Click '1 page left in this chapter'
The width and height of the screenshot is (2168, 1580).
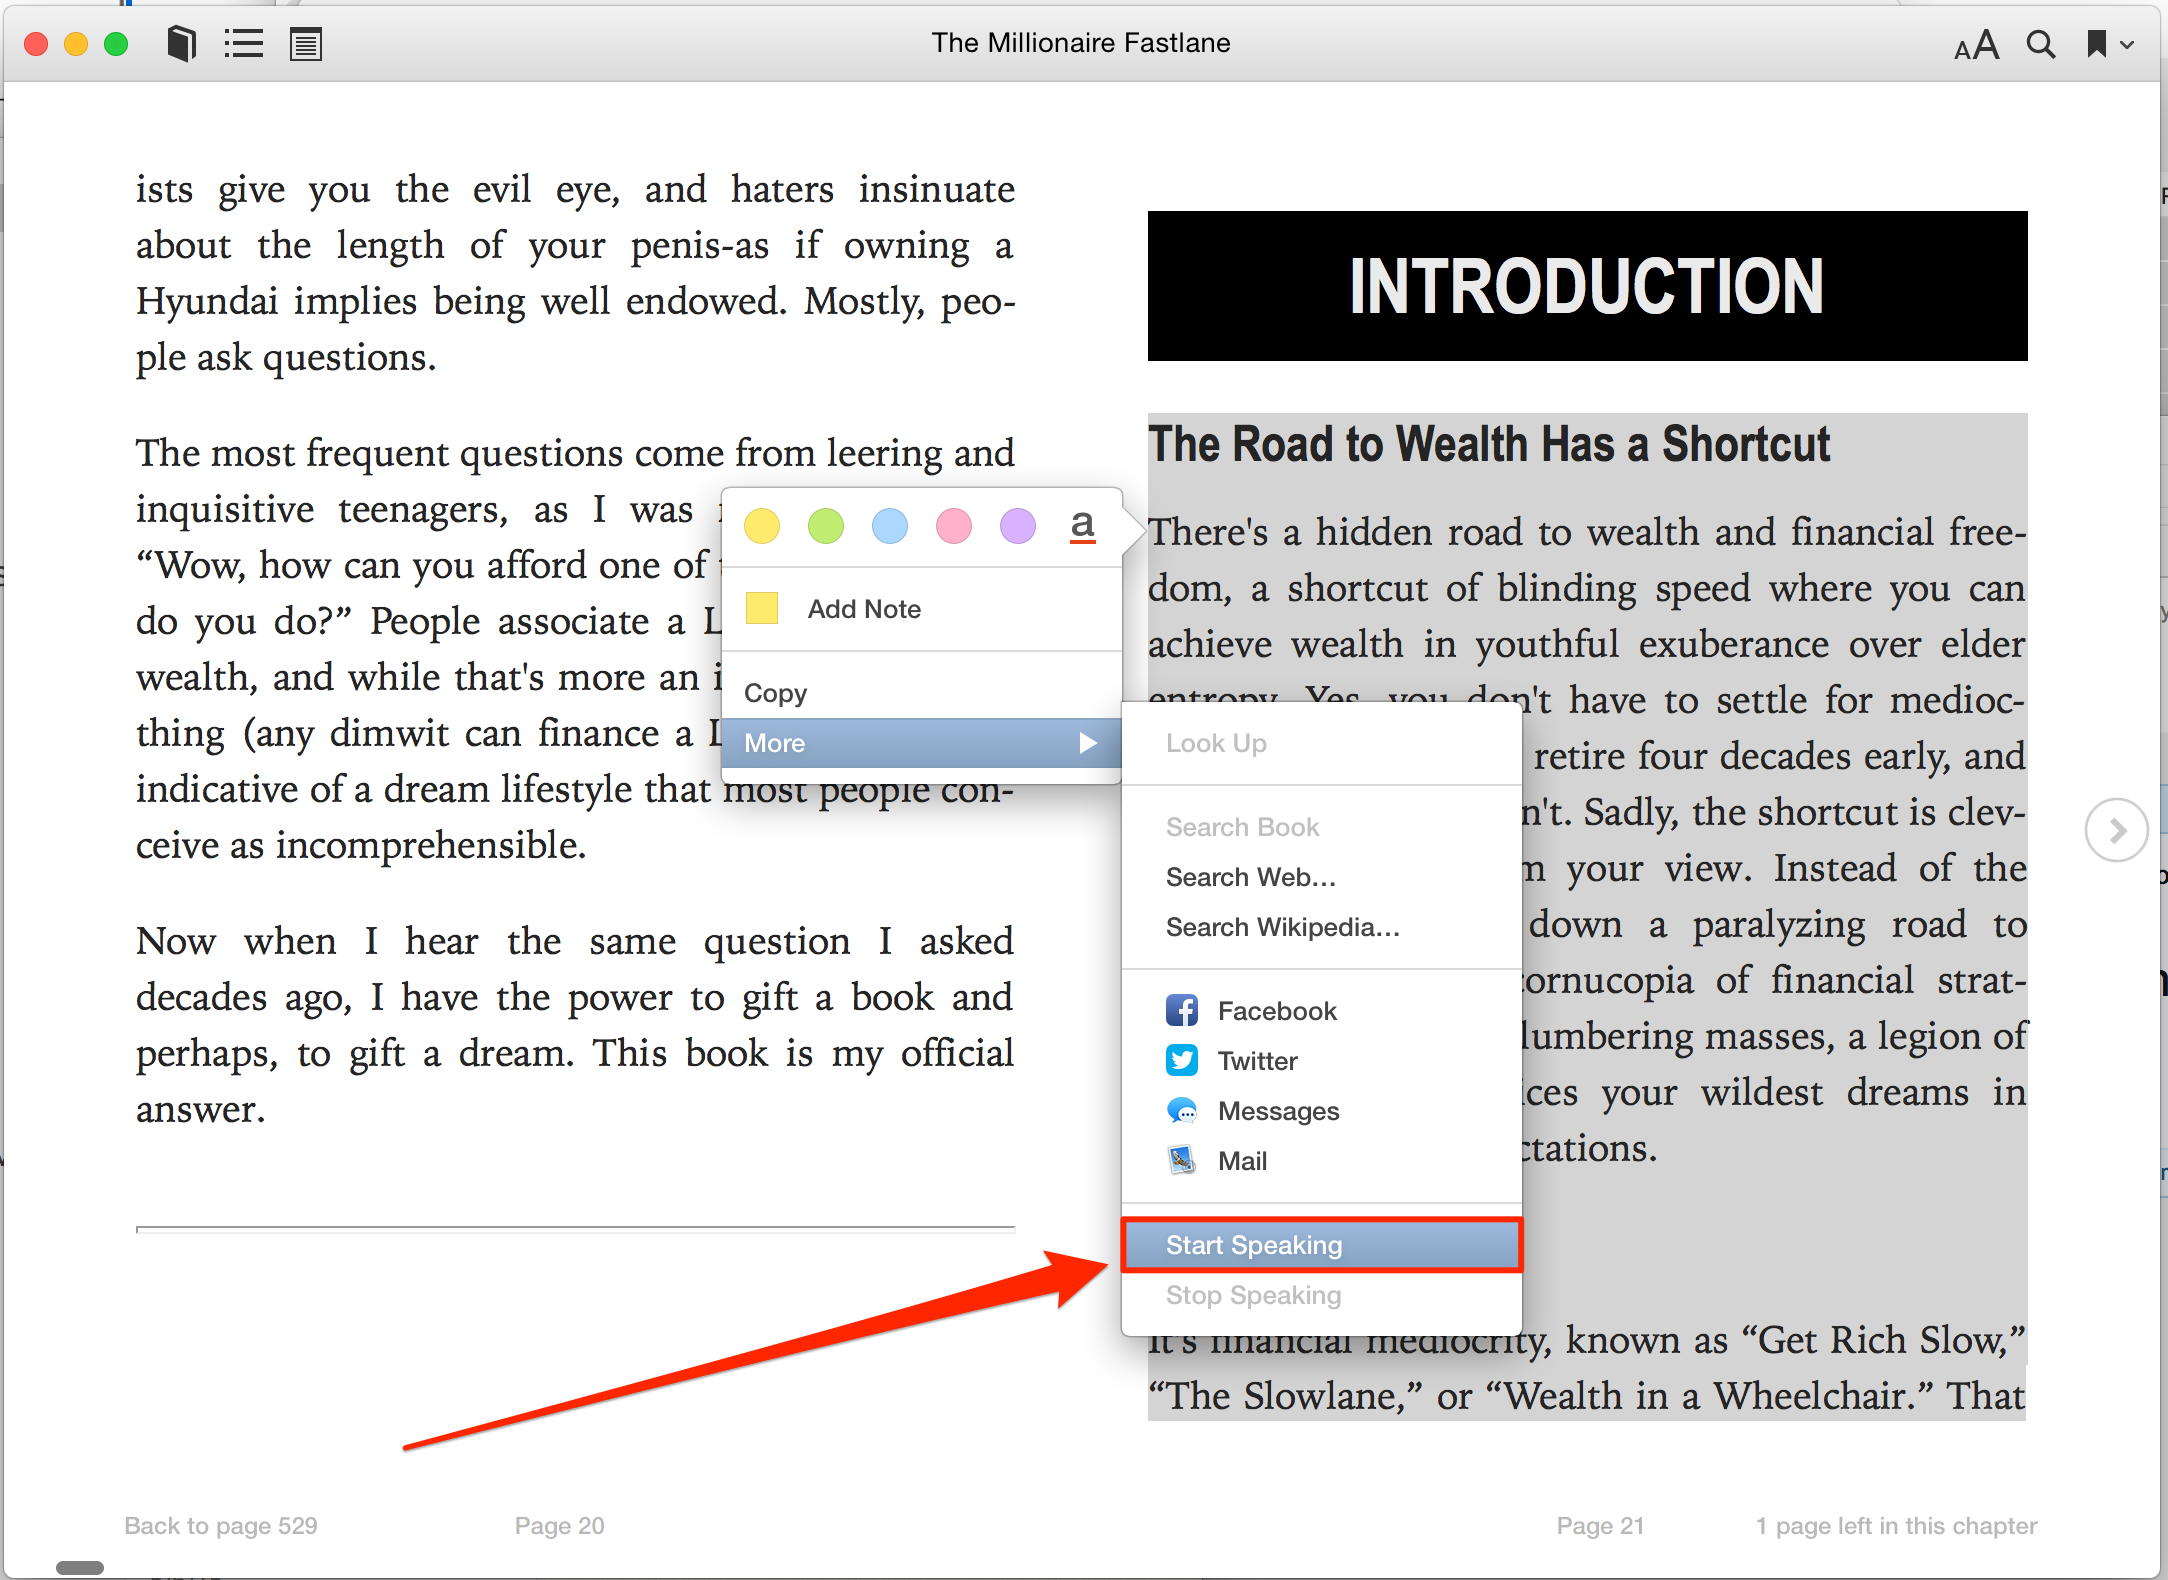click(x=1896, y=1526)
